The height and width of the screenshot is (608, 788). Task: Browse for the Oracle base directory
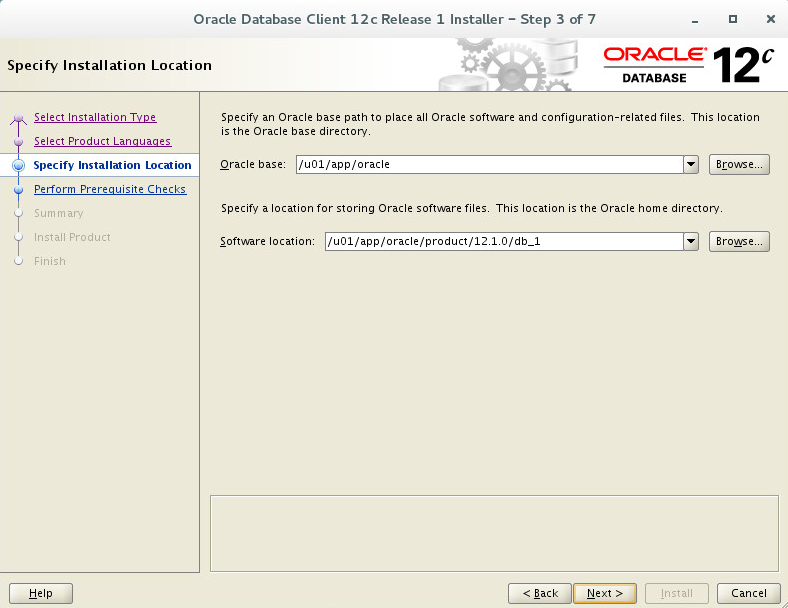pyautogui.click(x=739, y=164)
